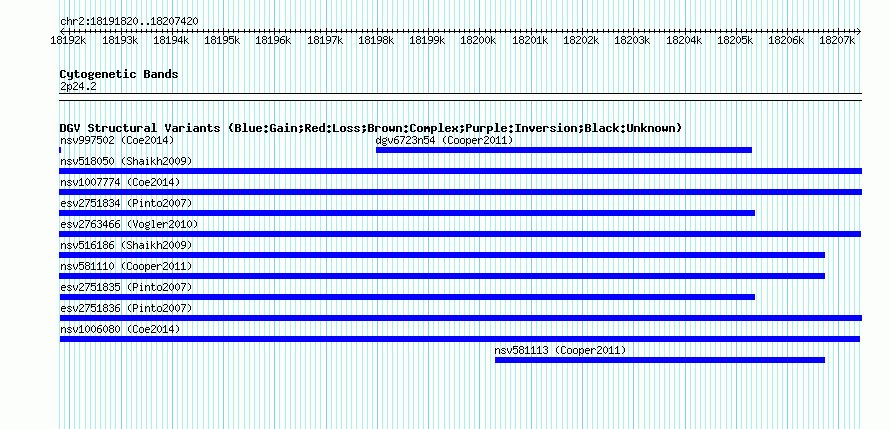Open variant label esv2751836 (Pinto2007)

tap(126, 308)
